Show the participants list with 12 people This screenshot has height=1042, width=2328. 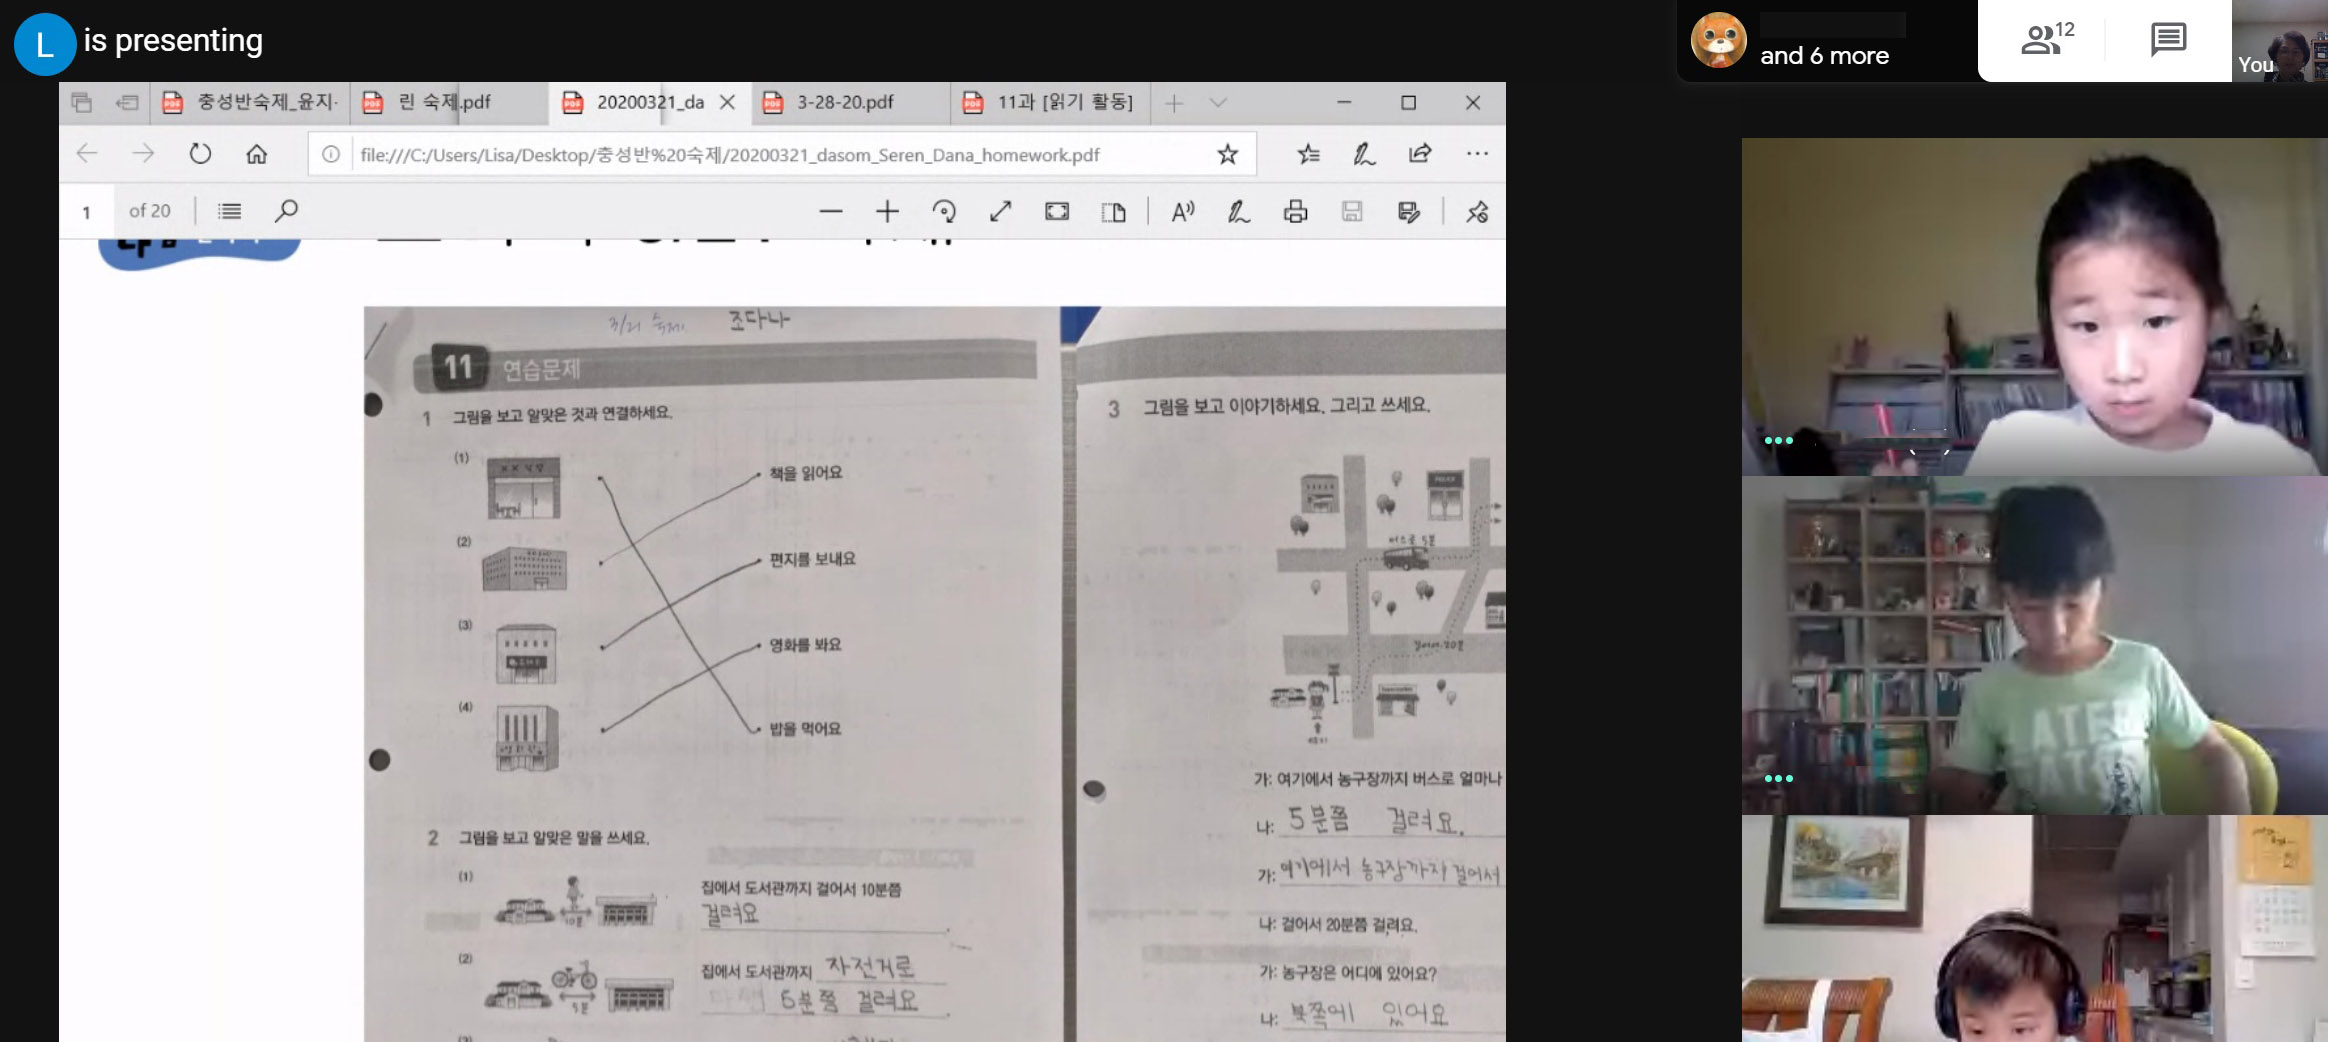tap(2046, 40)
